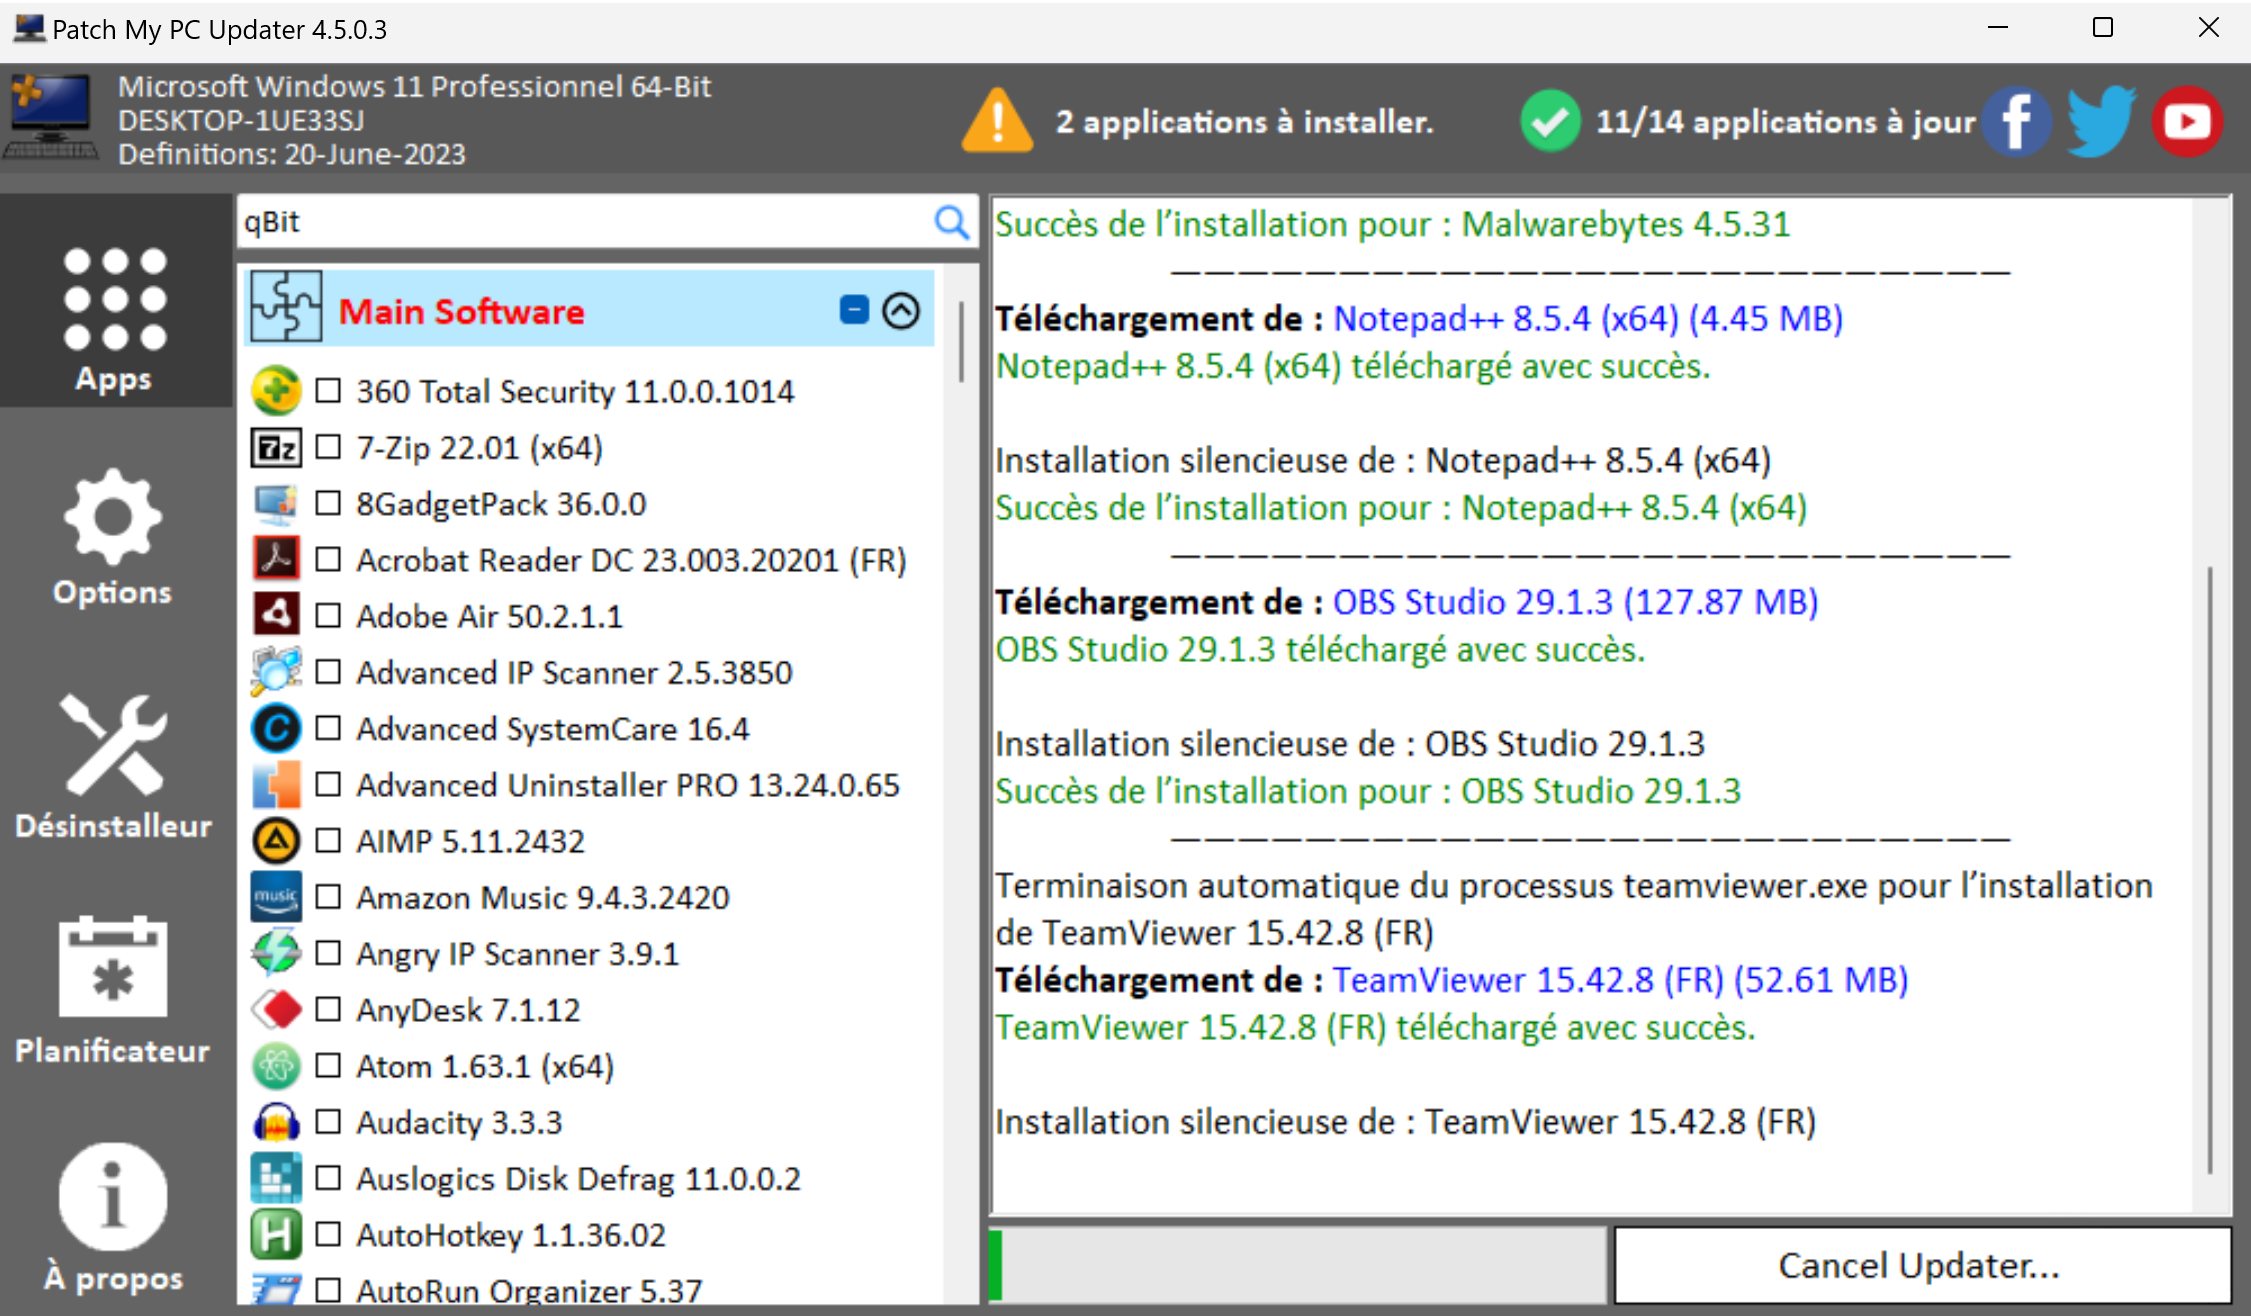Screen dimensions: 2251x1316
Task: Collapse the Main Software category chevron
Action: (901, 310)
